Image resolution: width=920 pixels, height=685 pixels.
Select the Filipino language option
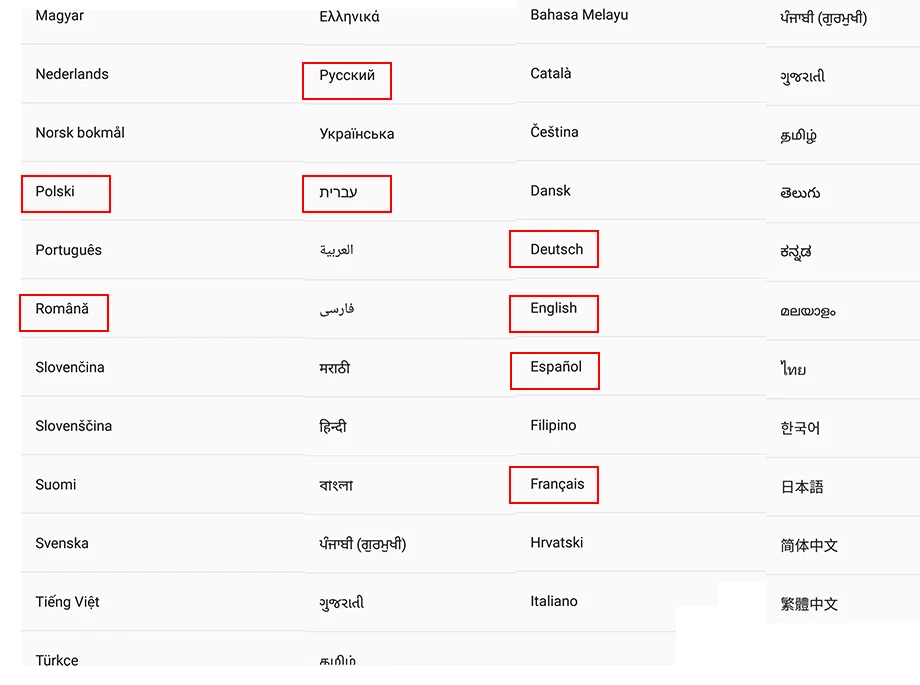point(553,426)
